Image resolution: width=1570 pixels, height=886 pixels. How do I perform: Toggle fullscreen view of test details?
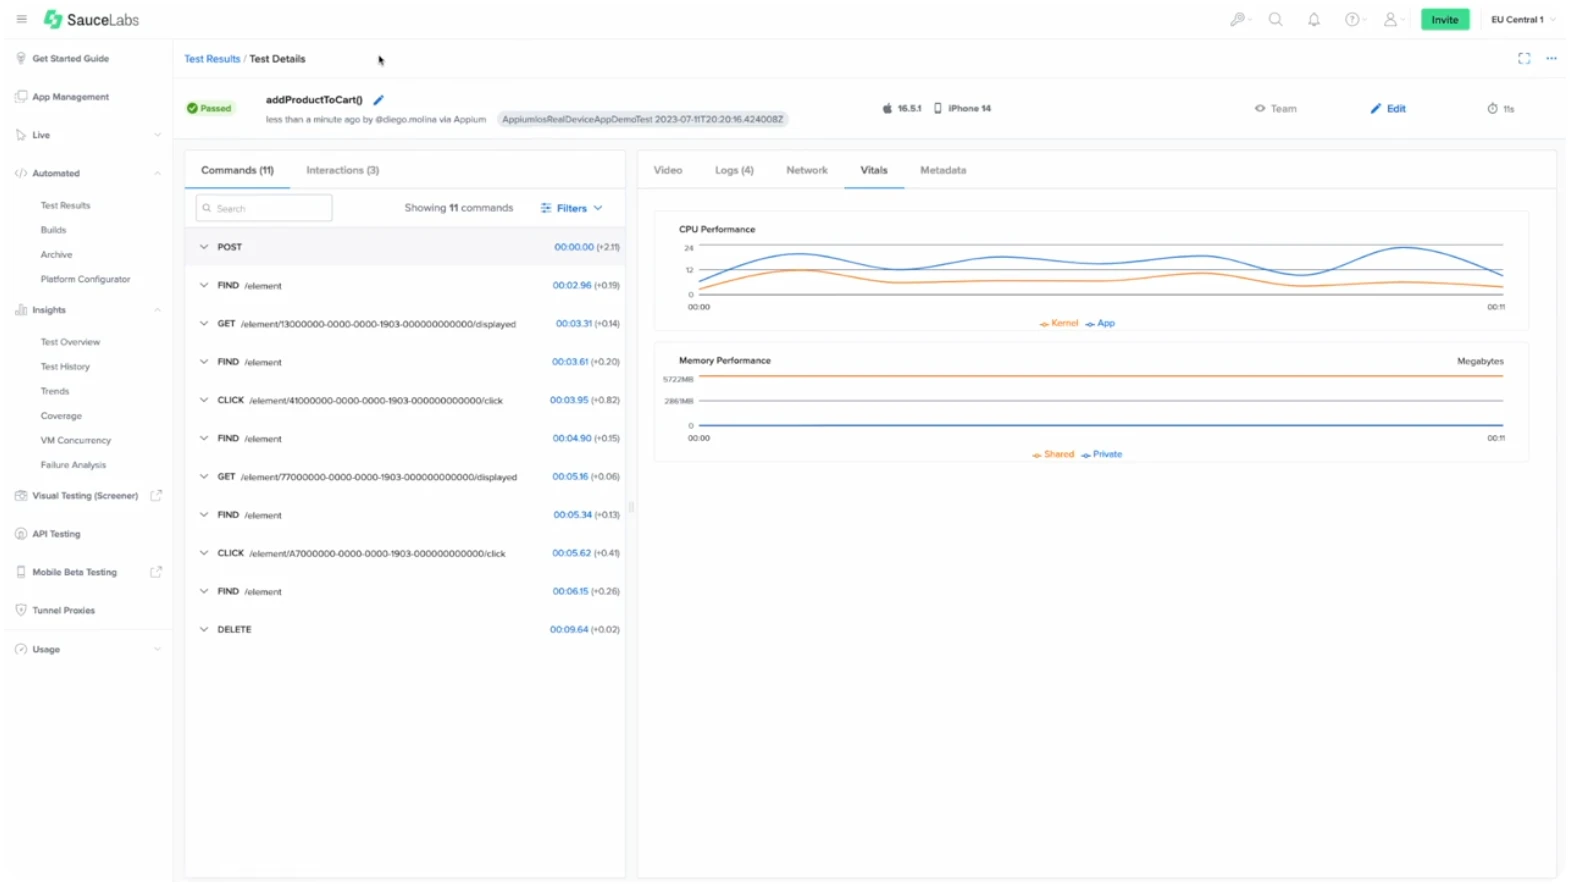pos(1524,58)
